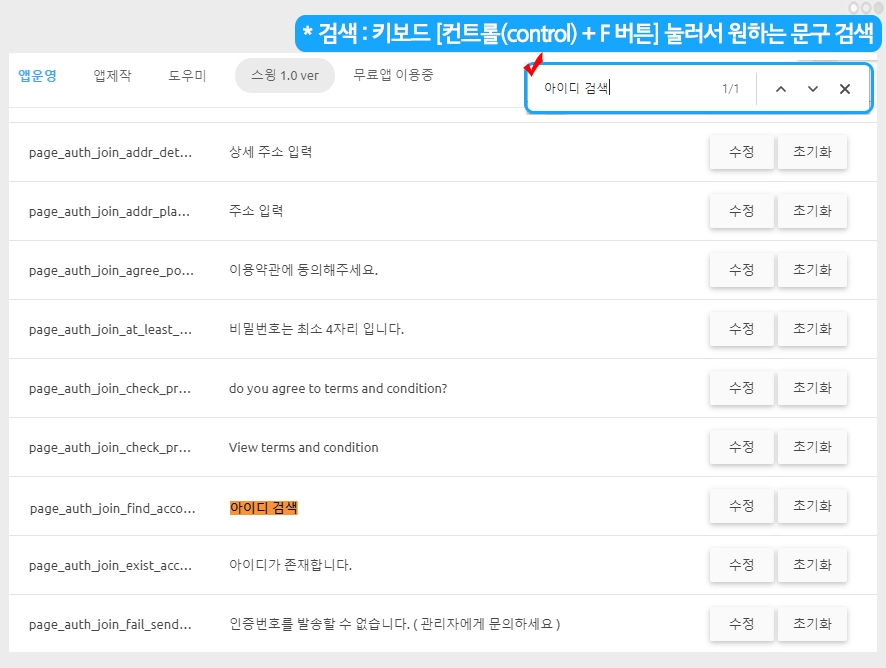Edit the 주소 입력 row with 수정
Viewport: 886px width, 668px height.
click(x=741, y=211)
